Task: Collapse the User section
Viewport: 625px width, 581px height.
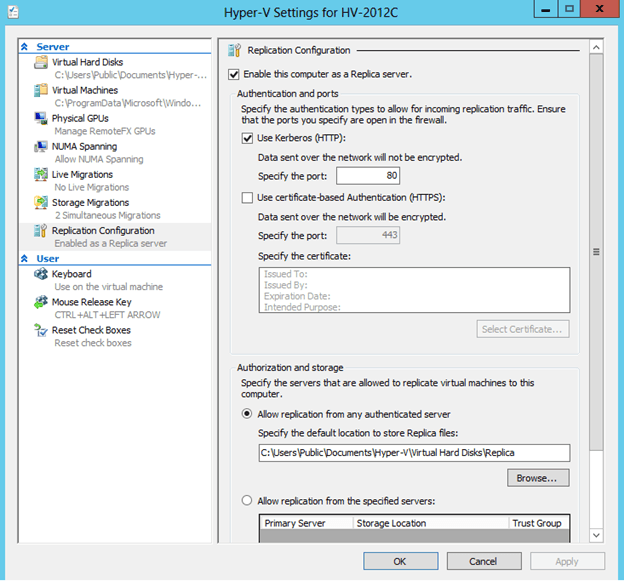Action: point(24,259)
